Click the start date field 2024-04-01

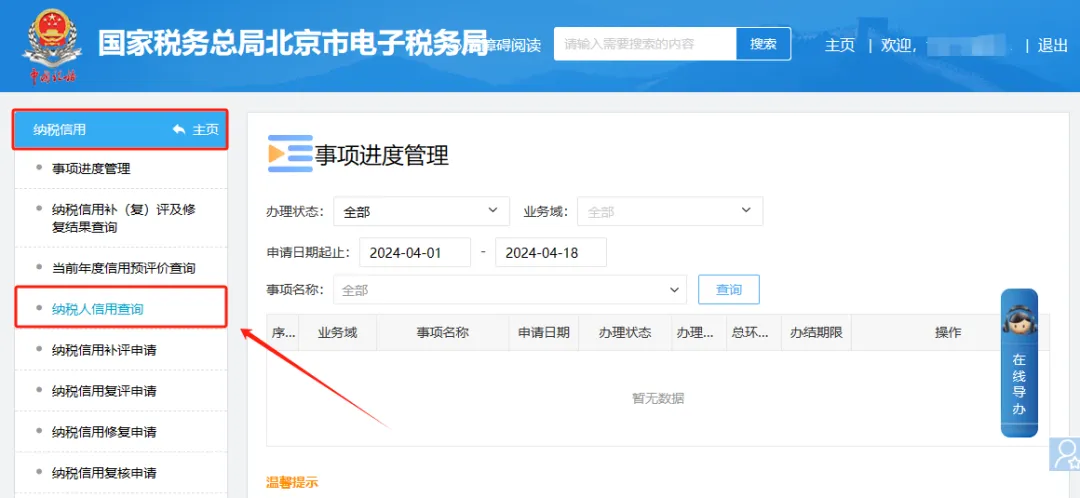point(415,252)
